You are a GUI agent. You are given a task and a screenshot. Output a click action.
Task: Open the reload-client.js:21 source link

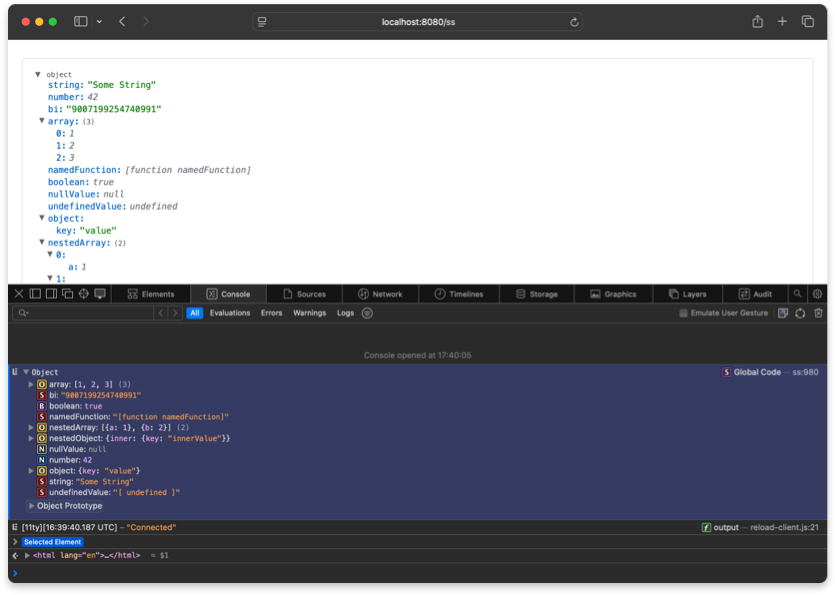[x=784, y=527]
